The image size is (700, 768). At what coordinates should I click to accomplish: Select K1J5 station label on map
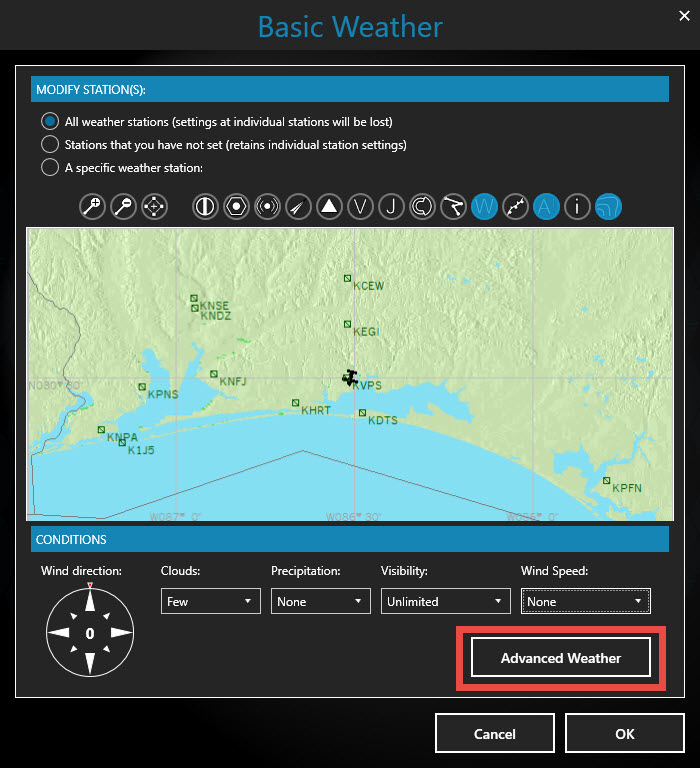[x=141, y=450]
